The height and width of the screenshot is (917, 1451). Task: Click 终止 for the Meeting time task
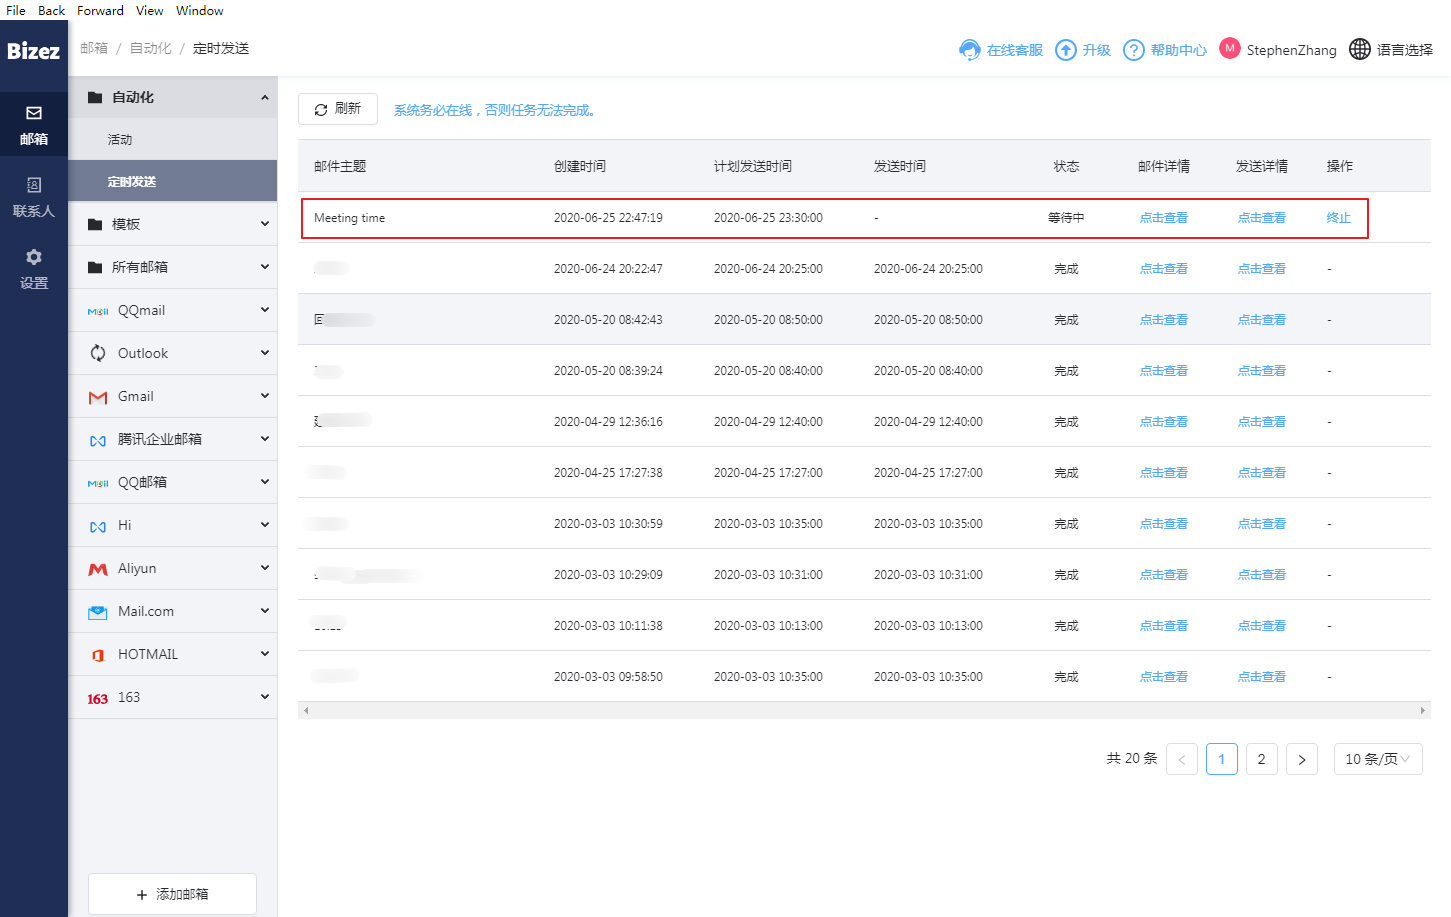(x=1338, y=218)
